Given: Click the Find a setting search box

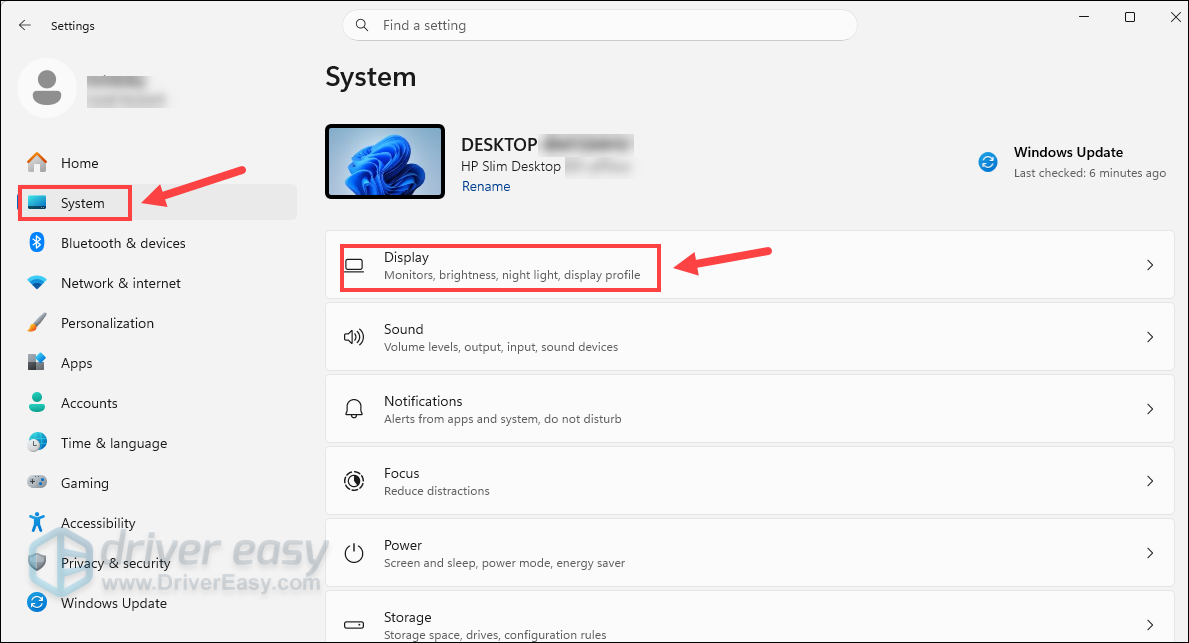Looking at the screenshot, I should [600, 25].
